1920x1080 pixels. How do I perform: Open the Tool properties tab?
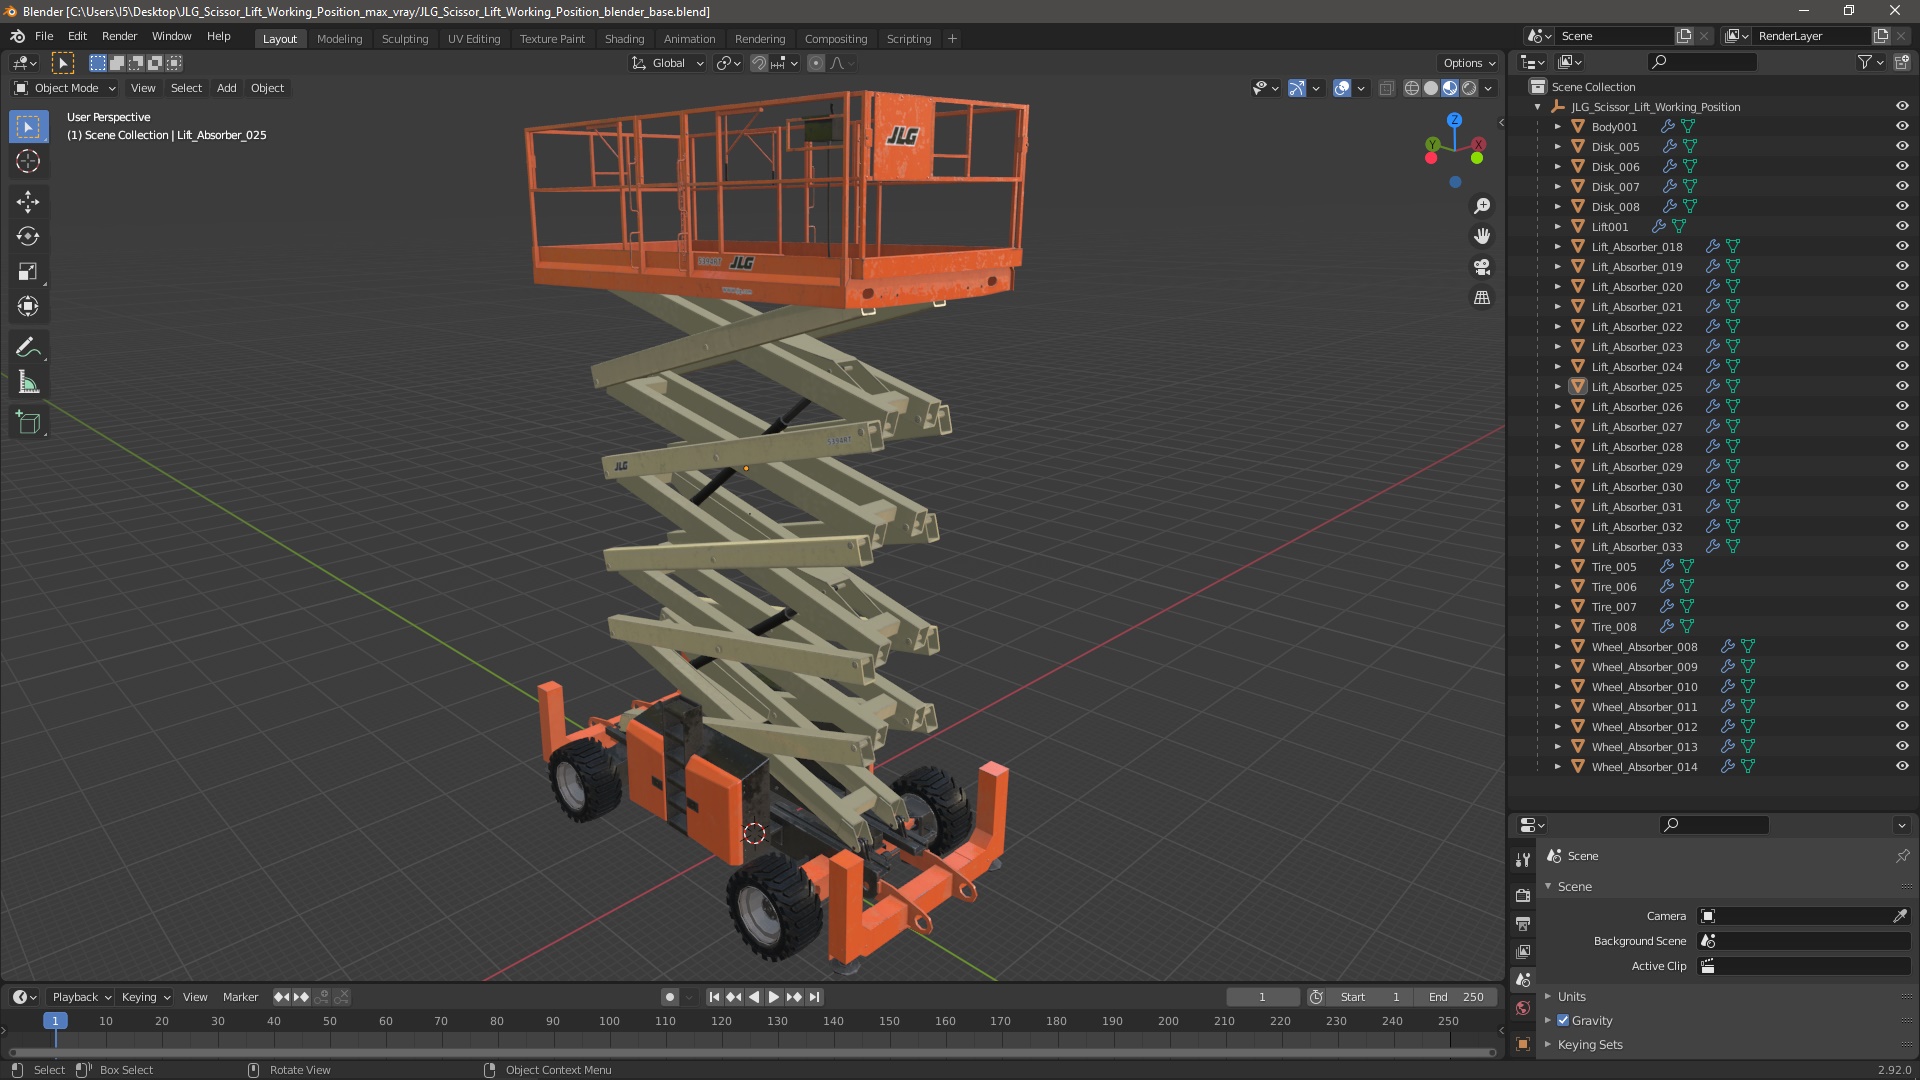coord(1523,860)
